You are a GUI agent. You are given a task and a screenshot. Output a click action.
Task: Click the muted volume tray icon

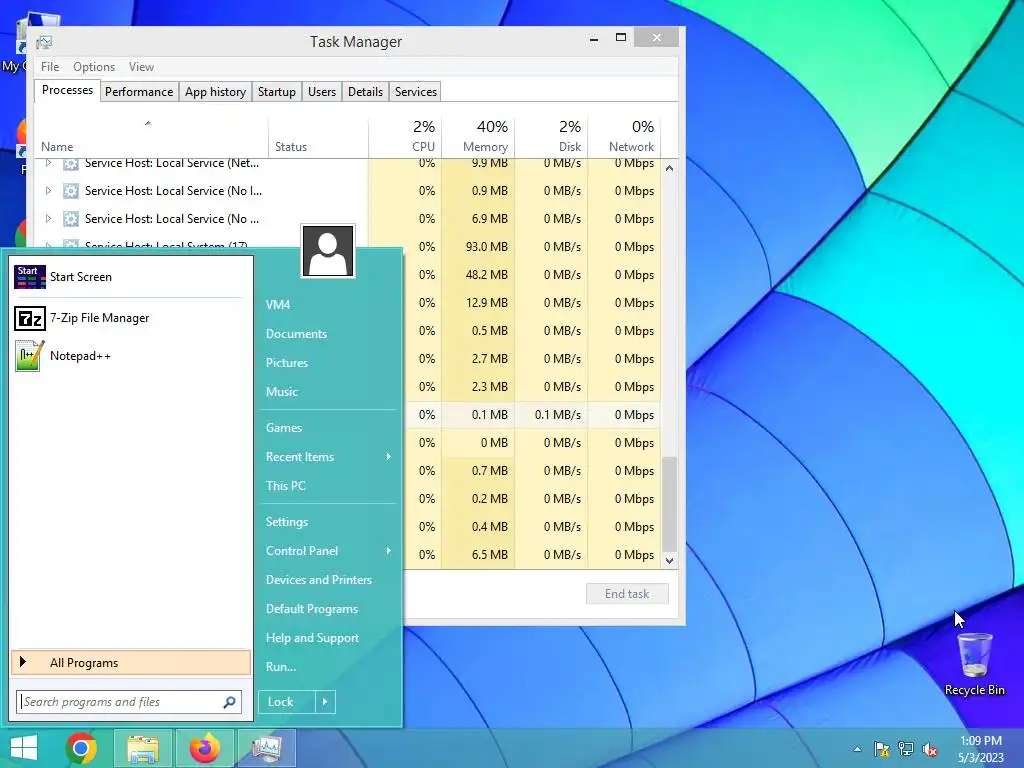930,749
